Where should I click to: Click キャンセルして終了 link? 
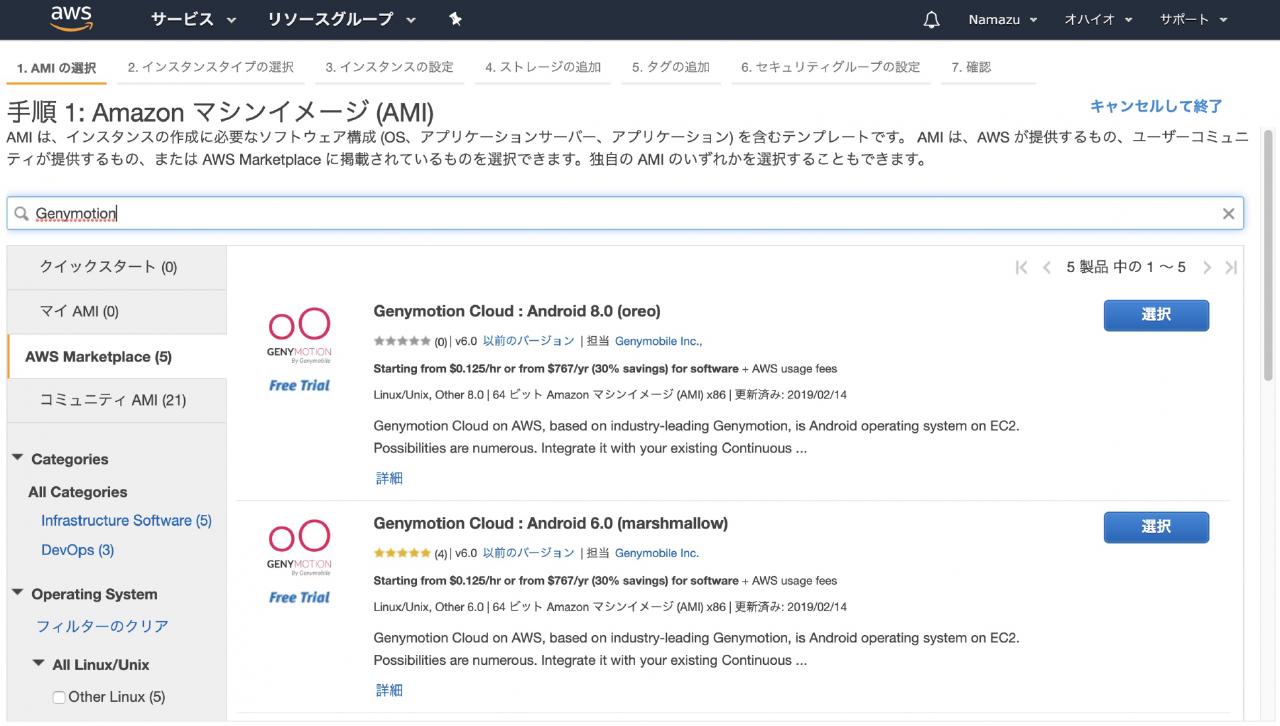[1156, 106]
